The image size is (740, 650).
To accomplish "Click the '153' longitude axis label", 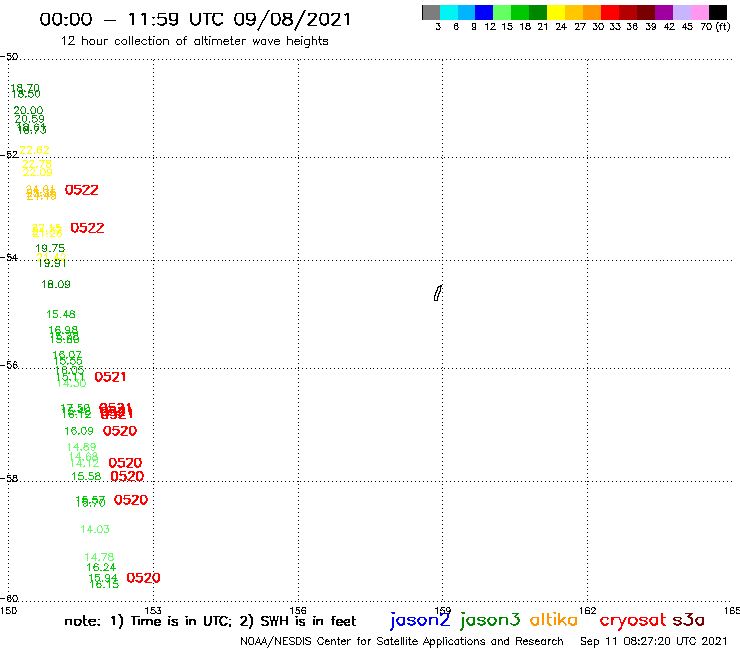I will click(153, 610).
